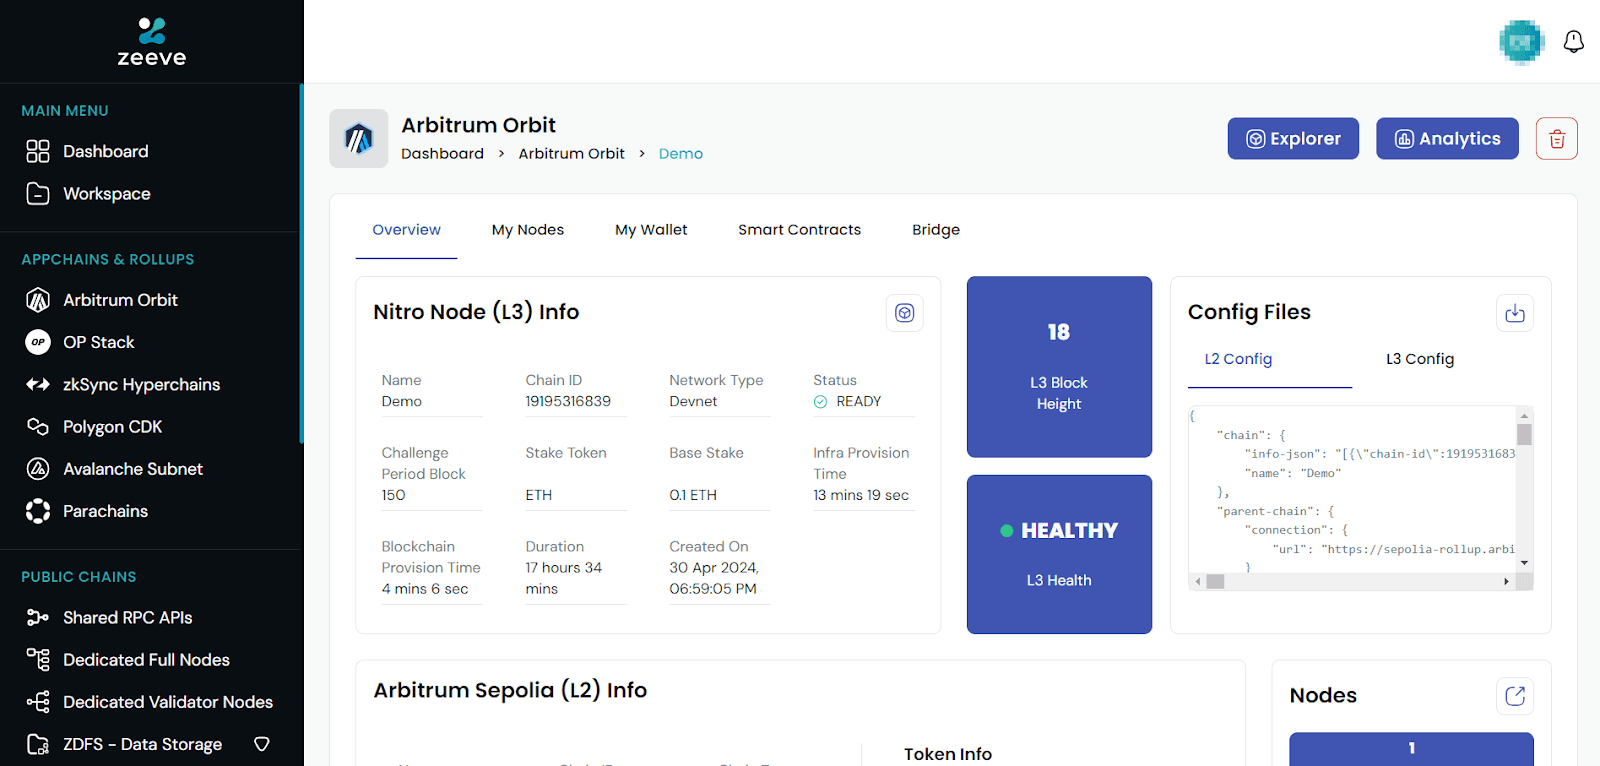Click the Chain ID value 19195316839

(568, 401)
